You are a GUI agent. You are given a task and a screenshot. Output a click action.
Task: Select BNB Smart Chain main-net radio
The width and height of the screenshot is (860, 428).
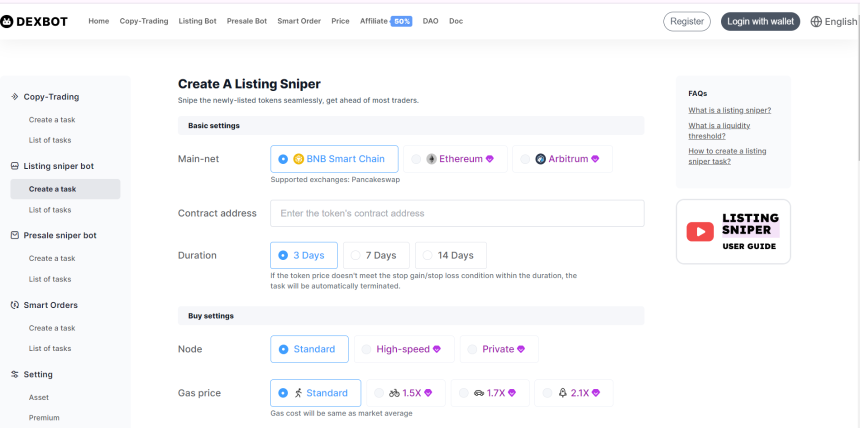point(283,159)
